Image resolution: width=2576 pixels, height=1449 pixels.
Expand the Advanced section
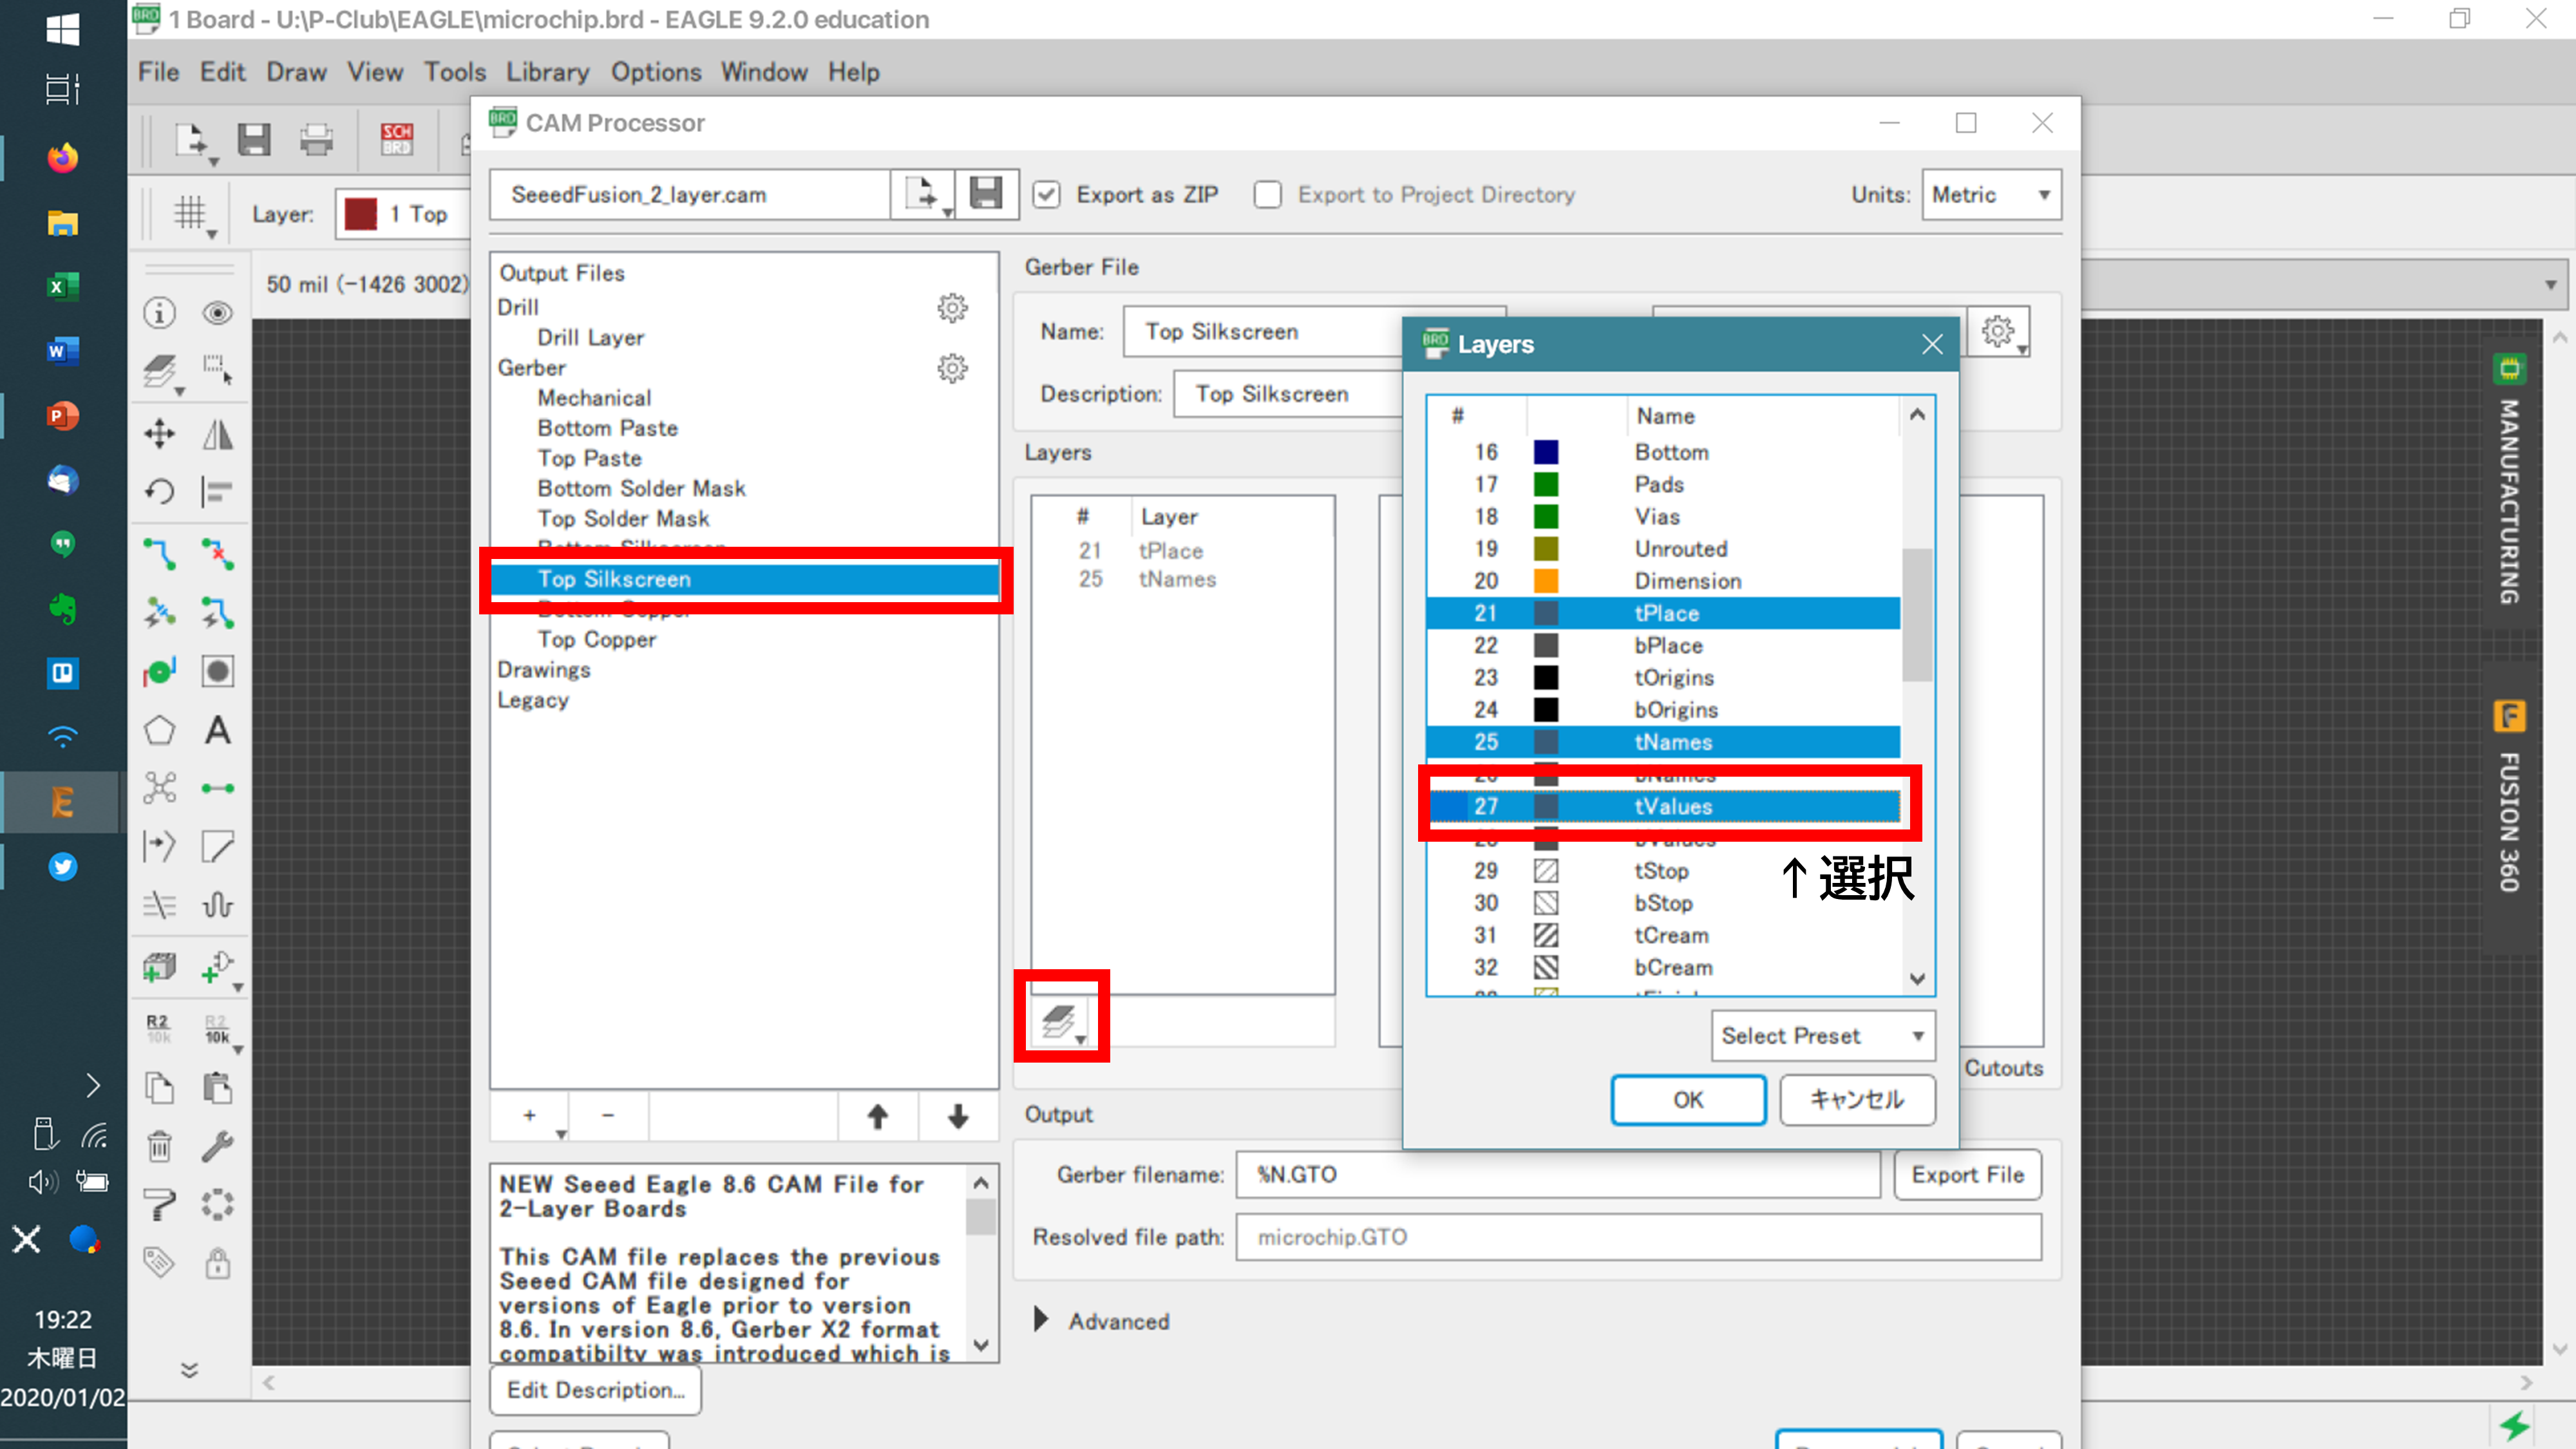(x=1041, y=1320)
